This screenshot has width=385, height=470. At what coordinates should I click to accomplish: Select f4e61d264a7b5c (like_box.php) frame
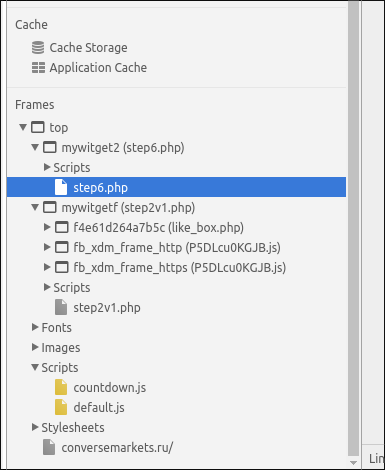pyautogui.click(x=158, y=228)
